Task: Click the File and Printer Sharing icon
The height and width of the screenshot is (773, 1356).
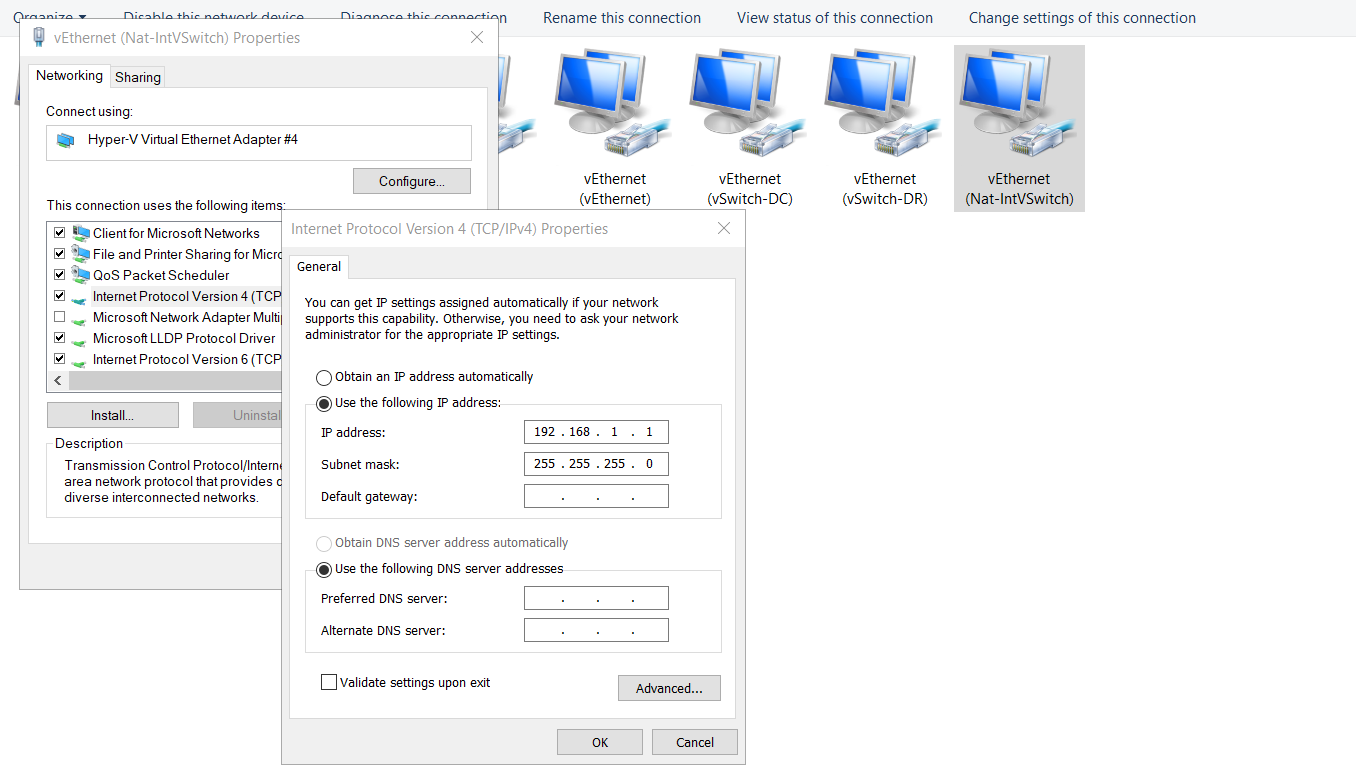Action: pos(81,254)
